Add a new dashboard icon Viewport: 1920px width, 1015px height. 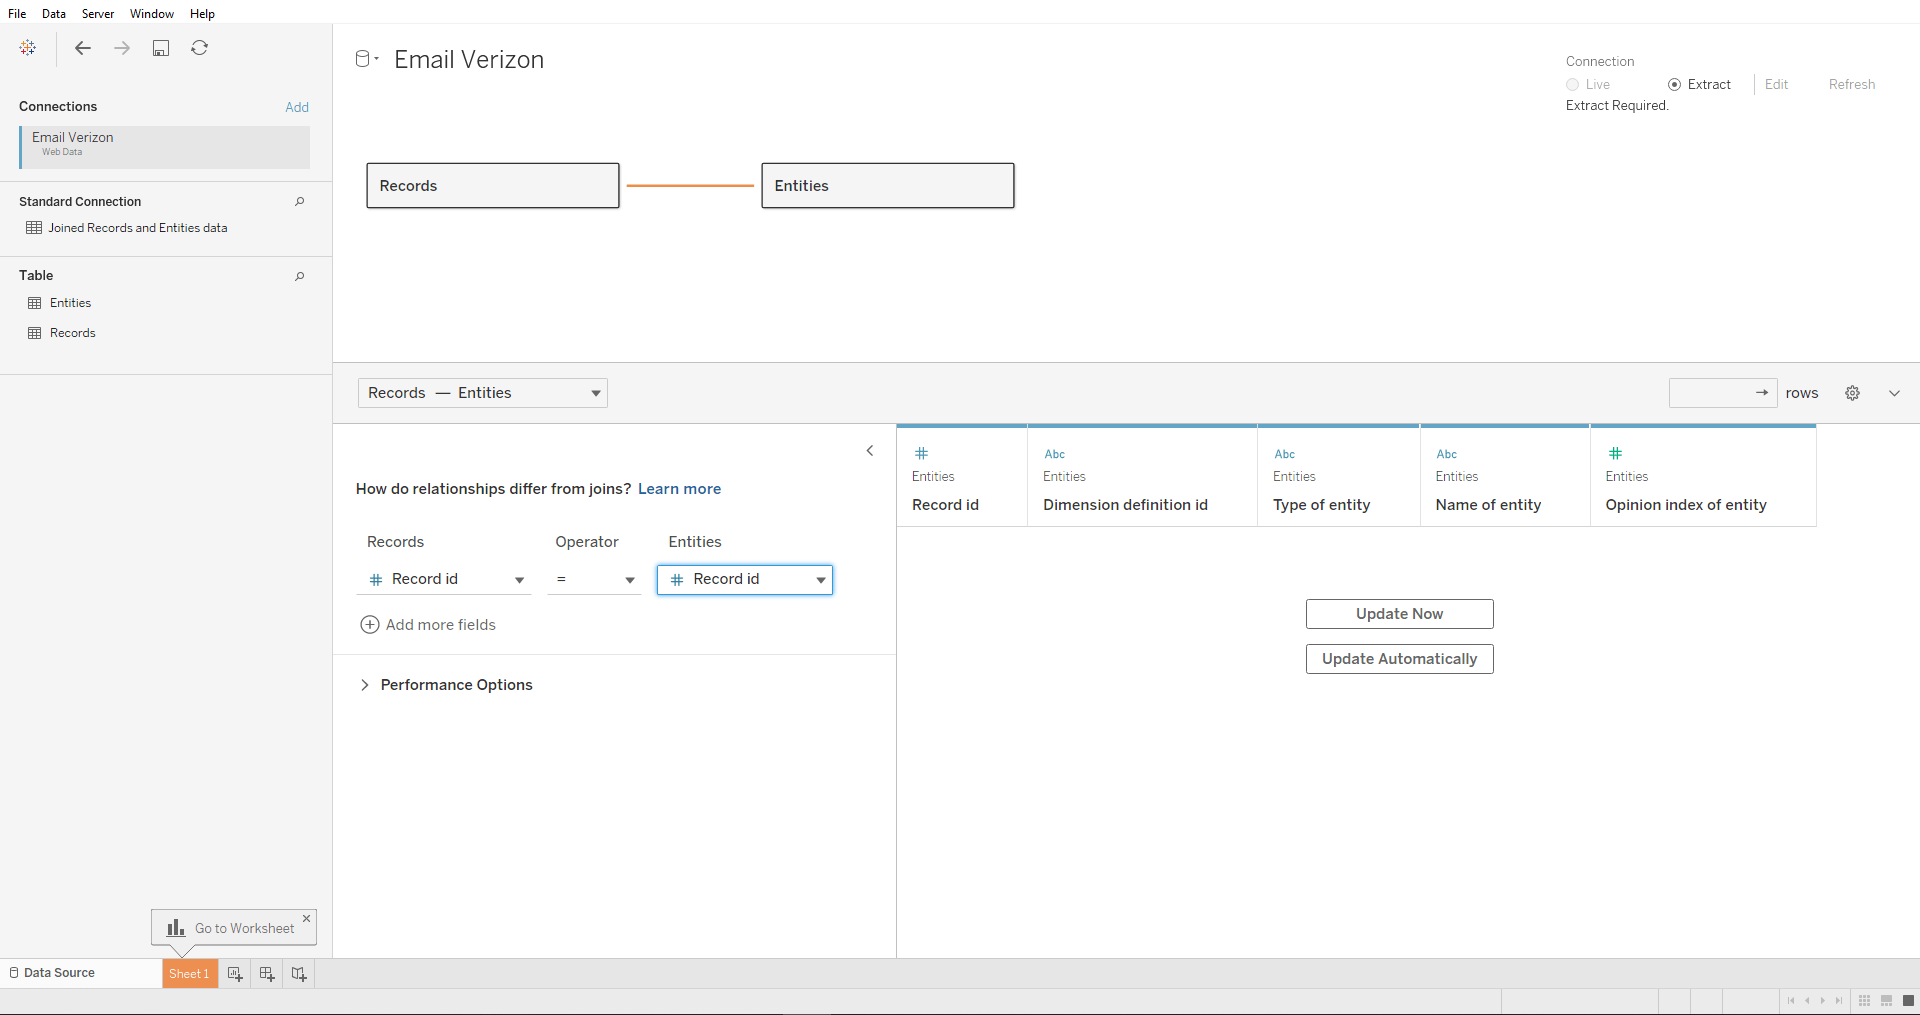(x=267, y=974)
